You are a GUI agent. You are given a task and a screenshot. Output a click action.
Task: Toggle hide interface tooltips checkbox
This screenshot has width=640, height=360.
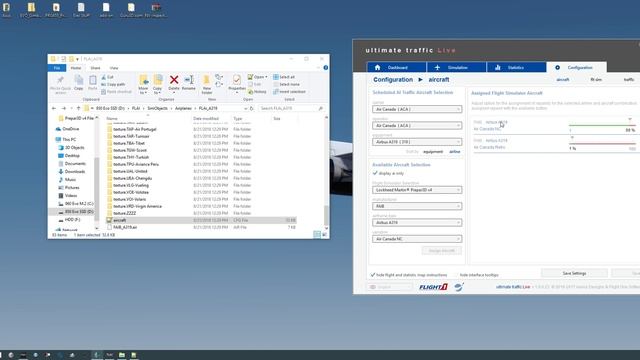point(457,275)
